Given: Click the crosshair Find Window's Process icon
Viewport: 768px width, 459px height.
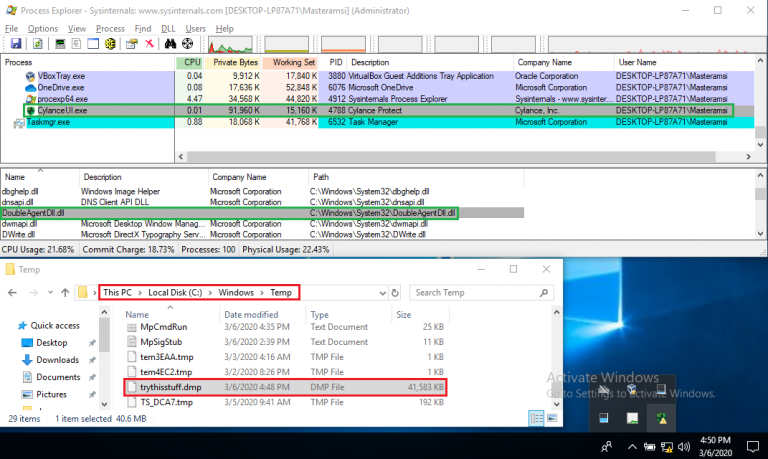Looking at the screenshot, I should pyautogui.click(x=187, y=44).
